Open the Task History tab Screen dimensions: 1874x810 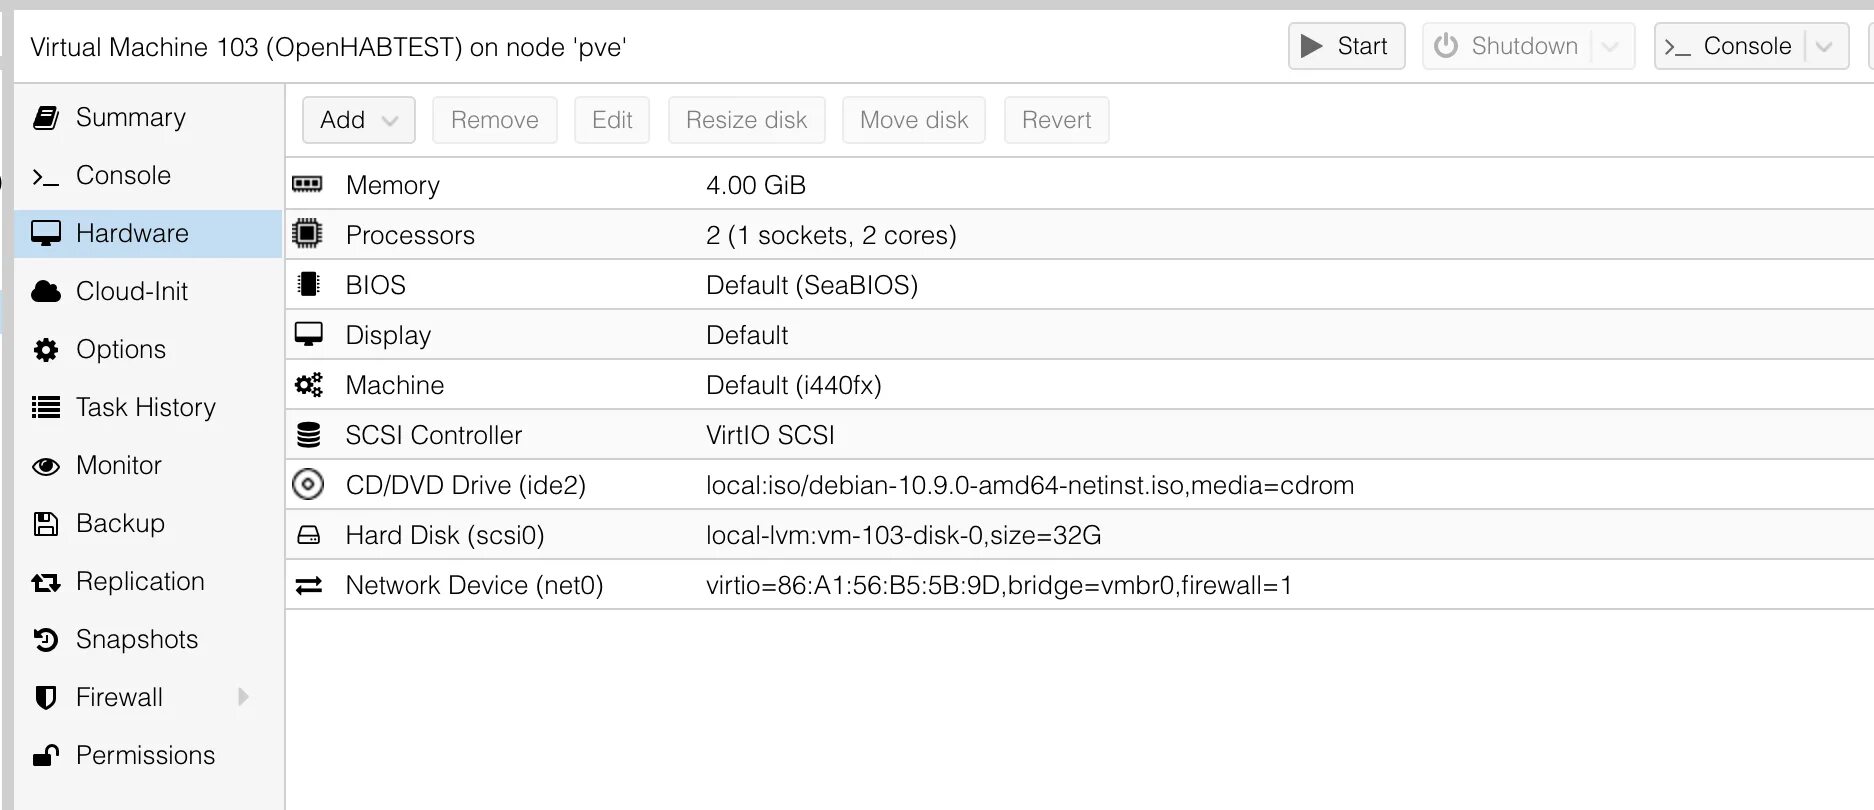[145, 407]
